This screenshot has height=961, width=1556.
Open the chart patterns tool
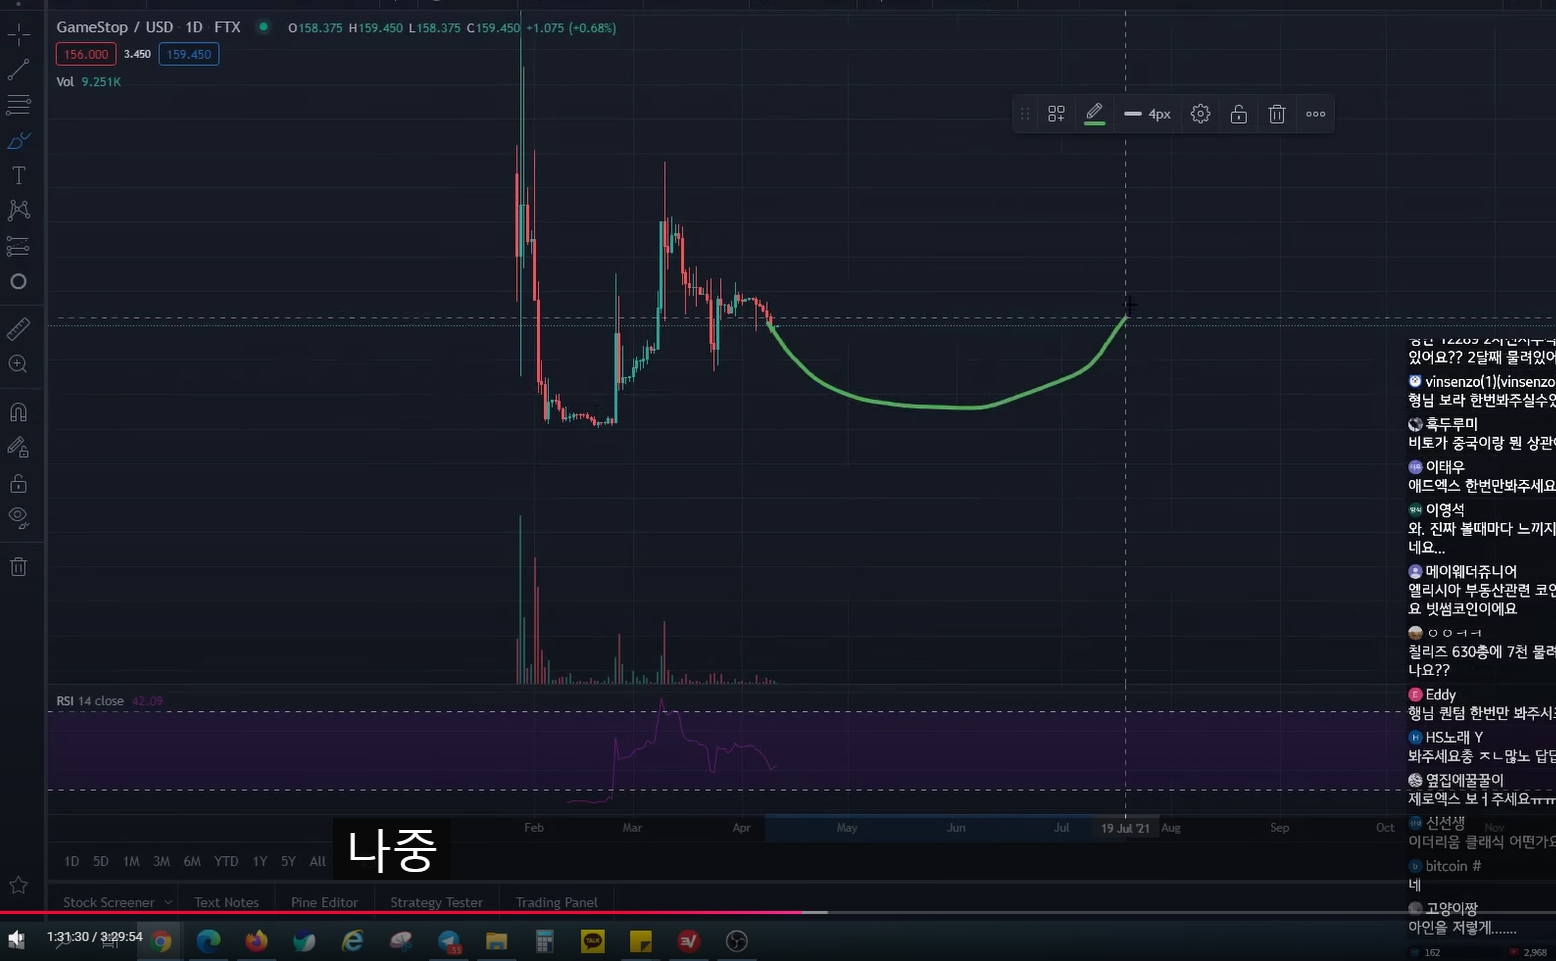point(18,210)
